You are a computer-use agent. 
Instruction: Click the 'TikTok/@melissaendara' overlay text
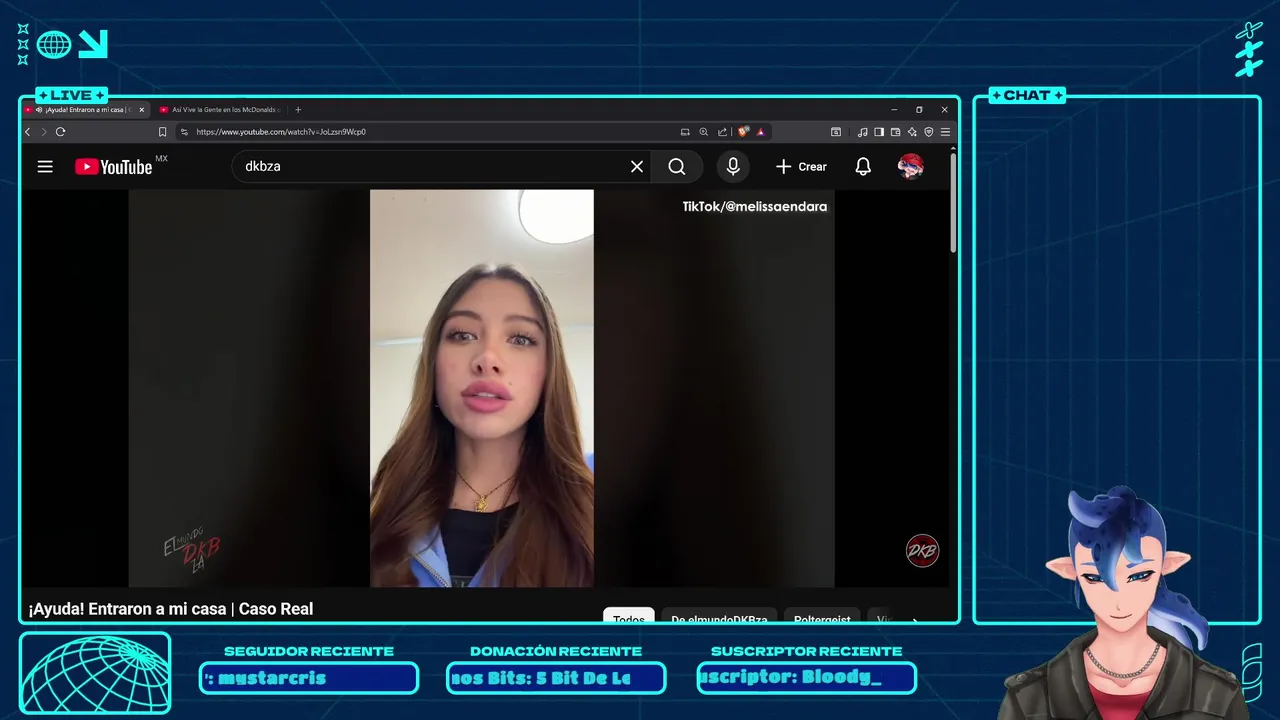(x=755, y=207)
